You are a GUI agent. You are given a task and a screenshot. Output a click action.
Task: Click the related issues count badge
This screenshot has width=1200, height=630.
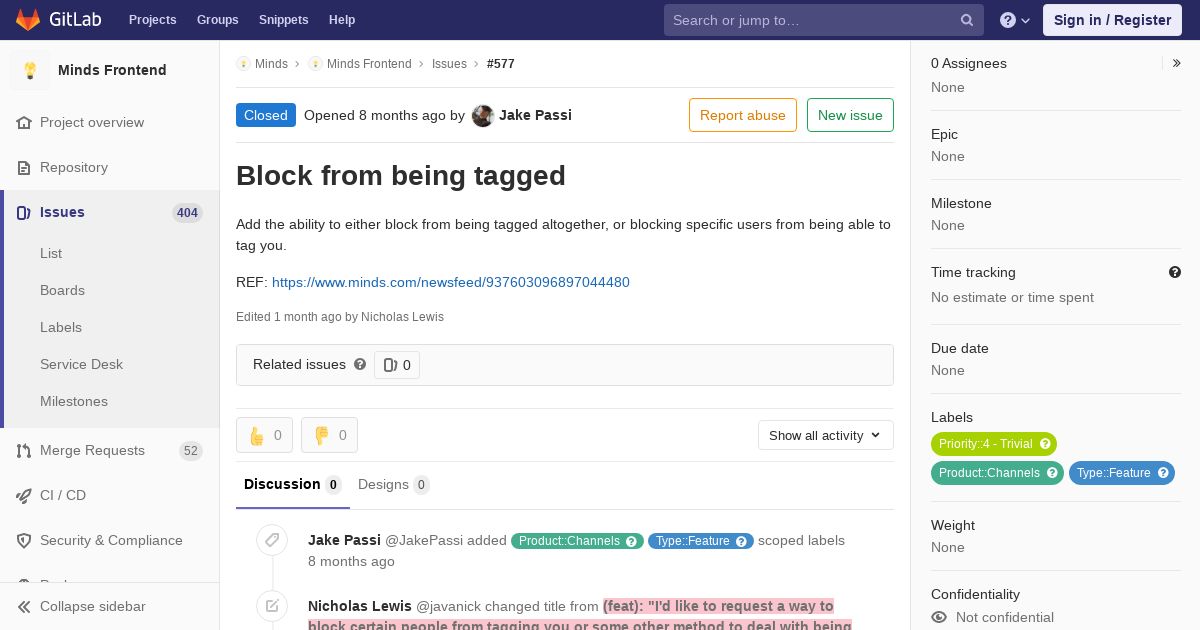coord(397,365)
